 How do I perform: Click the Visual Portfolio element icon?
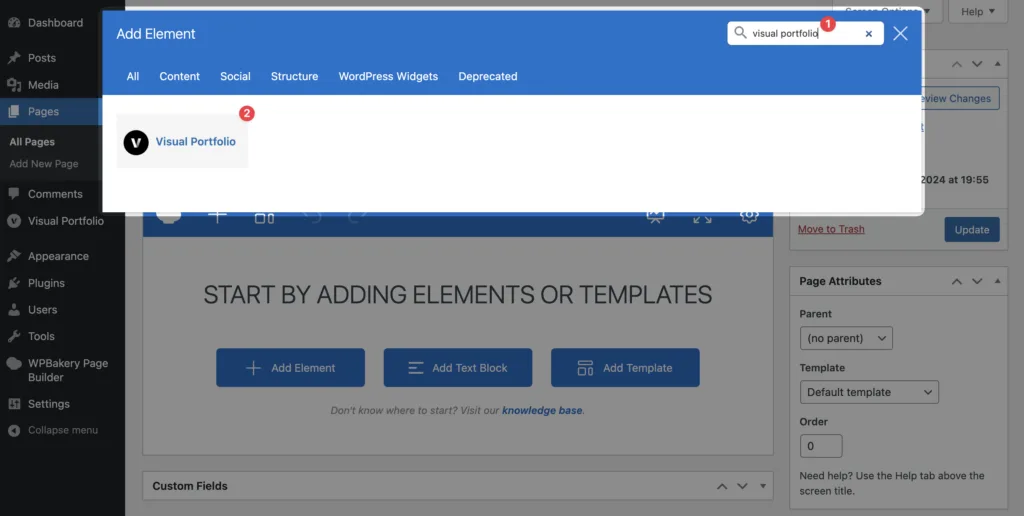[x=136, y=142]
